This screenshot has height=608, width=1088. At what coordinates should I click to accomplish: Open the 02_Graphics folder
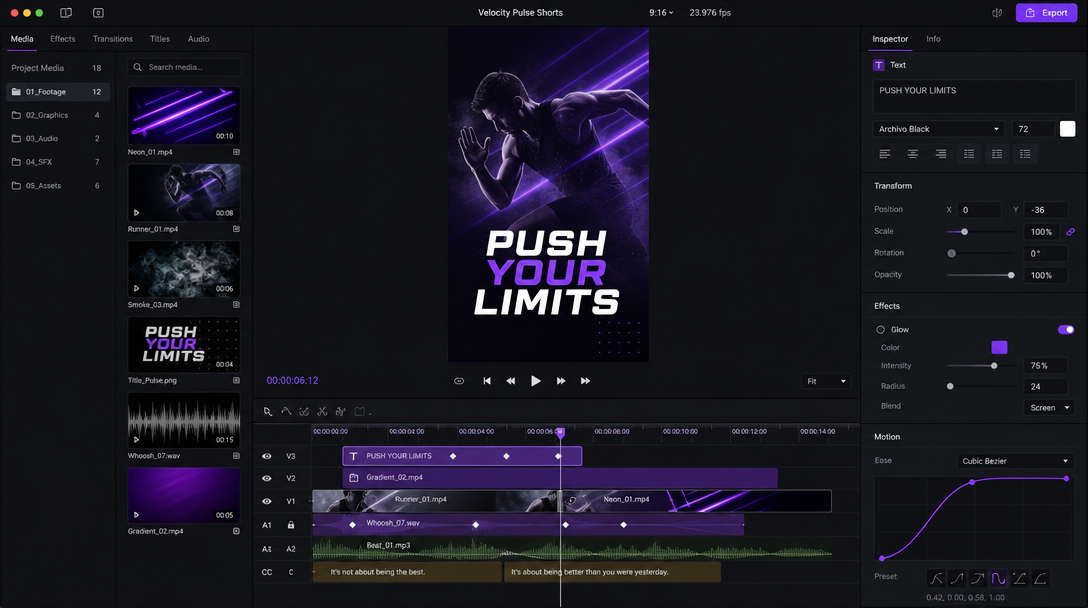point(58,115)
